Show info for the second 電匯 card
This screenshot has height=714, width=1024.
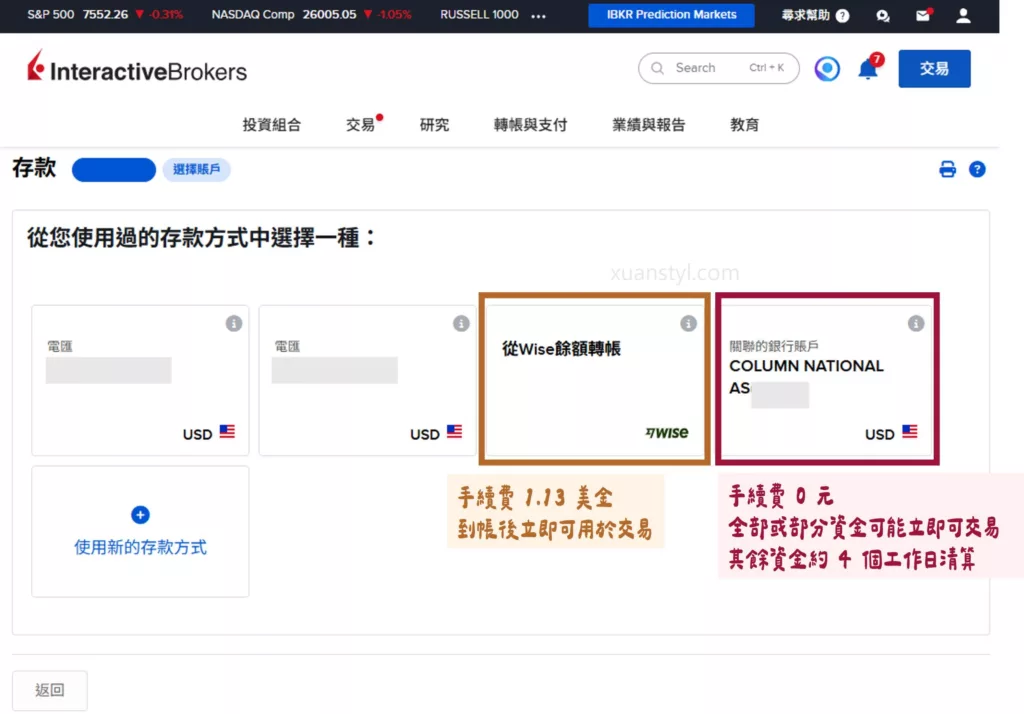pyautogui.click(x=461, y=323)
